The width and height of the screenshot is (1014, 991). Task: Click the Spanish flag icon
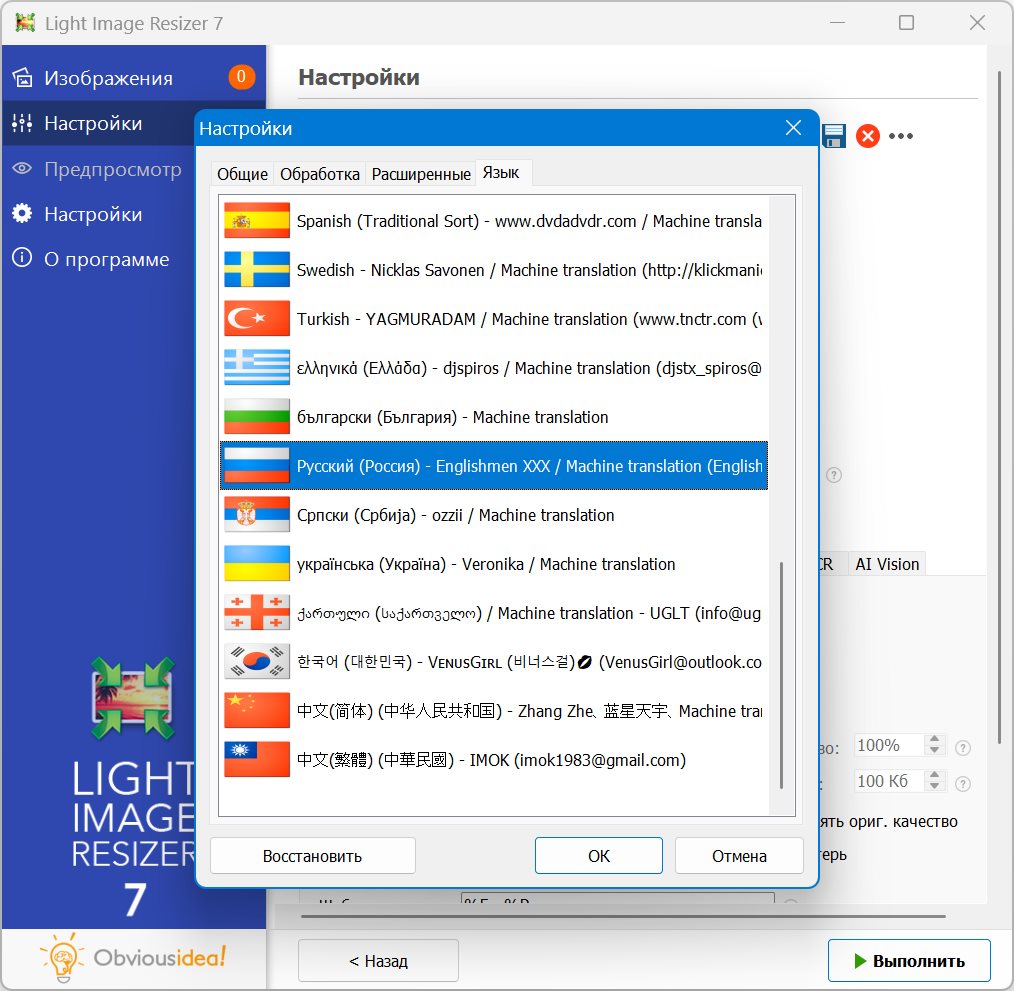click(257, 221)
